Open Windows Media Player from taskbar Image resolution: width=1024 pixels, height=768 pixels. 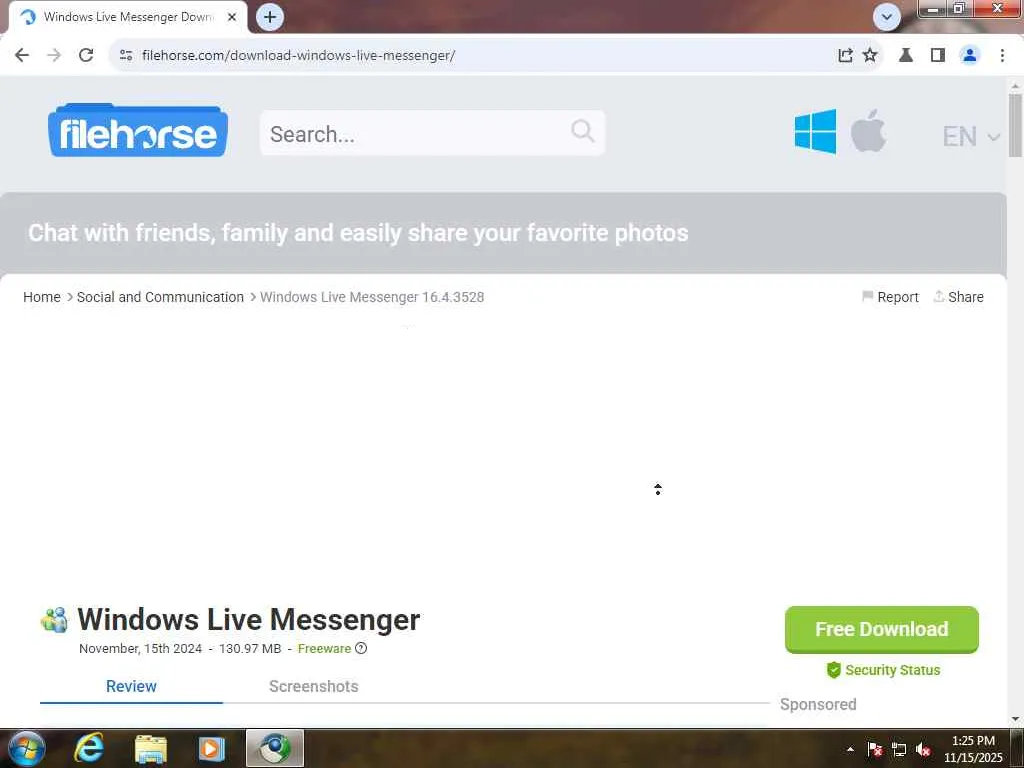pos(212,749)
